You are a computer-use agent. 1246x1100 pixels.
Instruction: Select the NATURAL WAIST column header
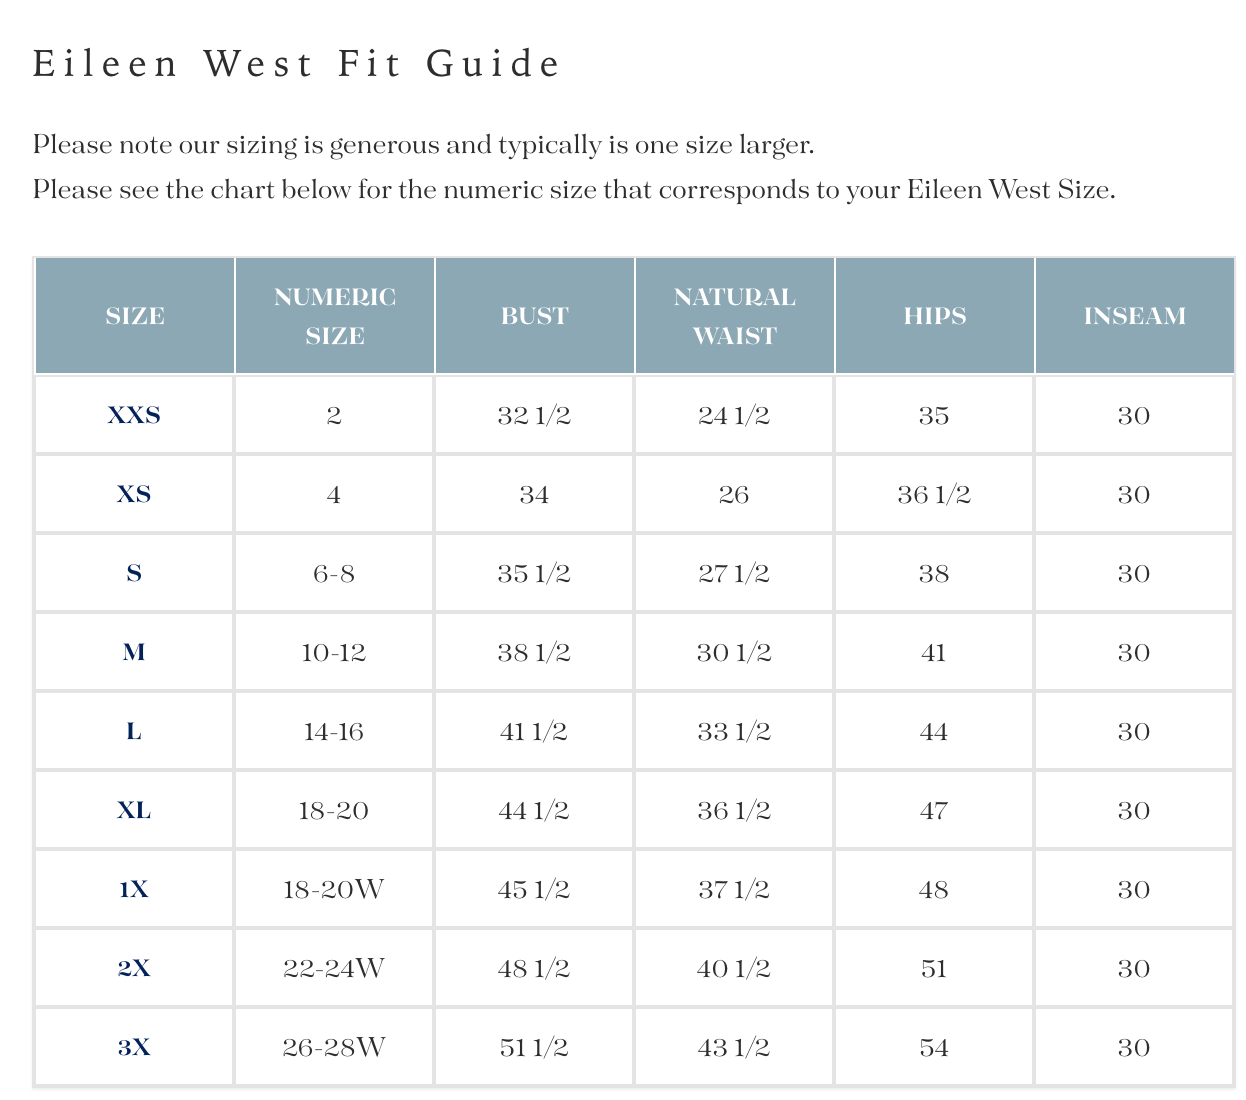(x=735, y=316)
